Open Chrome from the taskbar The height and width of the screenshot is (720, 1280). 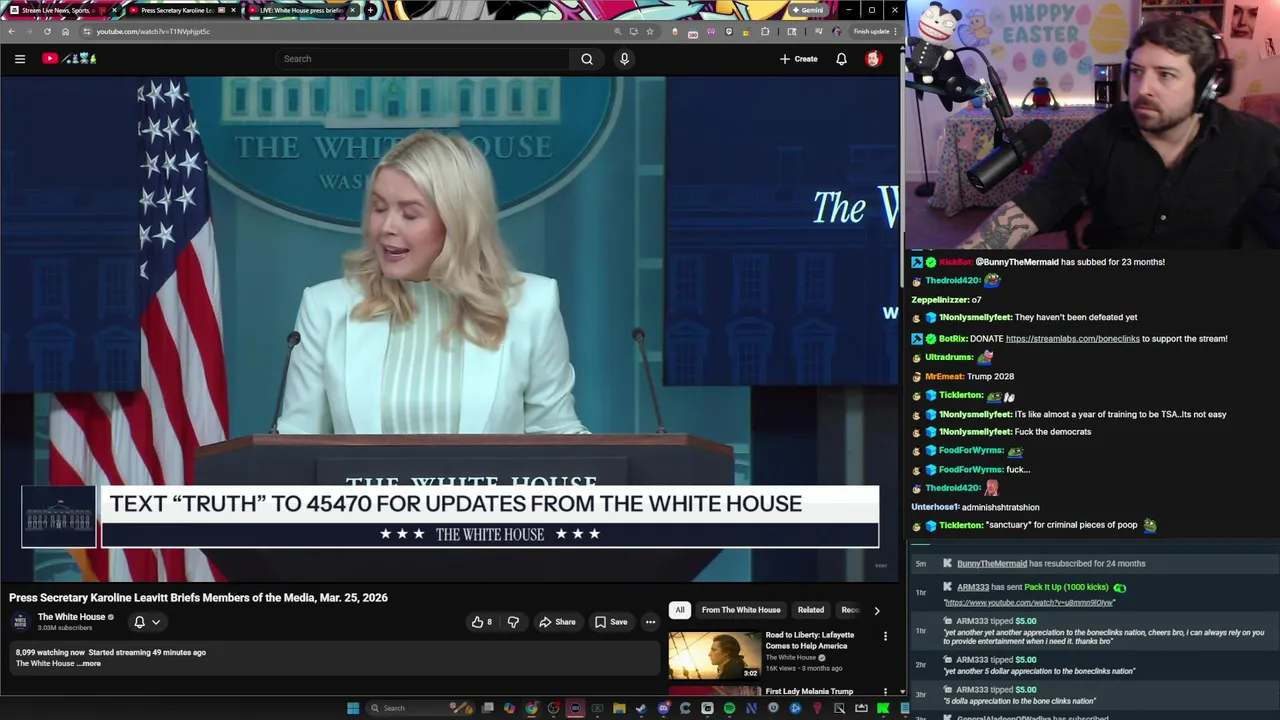531,708
